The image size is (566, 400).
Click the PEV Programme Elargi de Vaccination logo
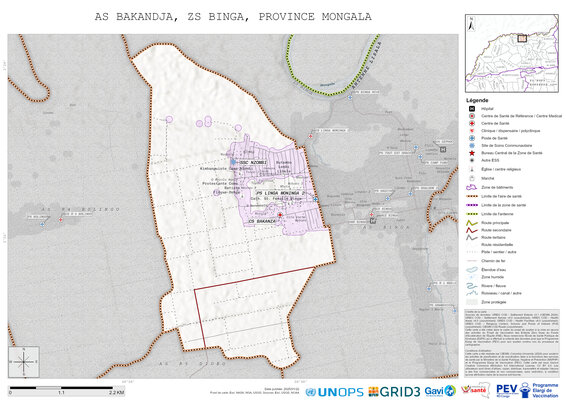pyautogui.click(x=528, y=390)
